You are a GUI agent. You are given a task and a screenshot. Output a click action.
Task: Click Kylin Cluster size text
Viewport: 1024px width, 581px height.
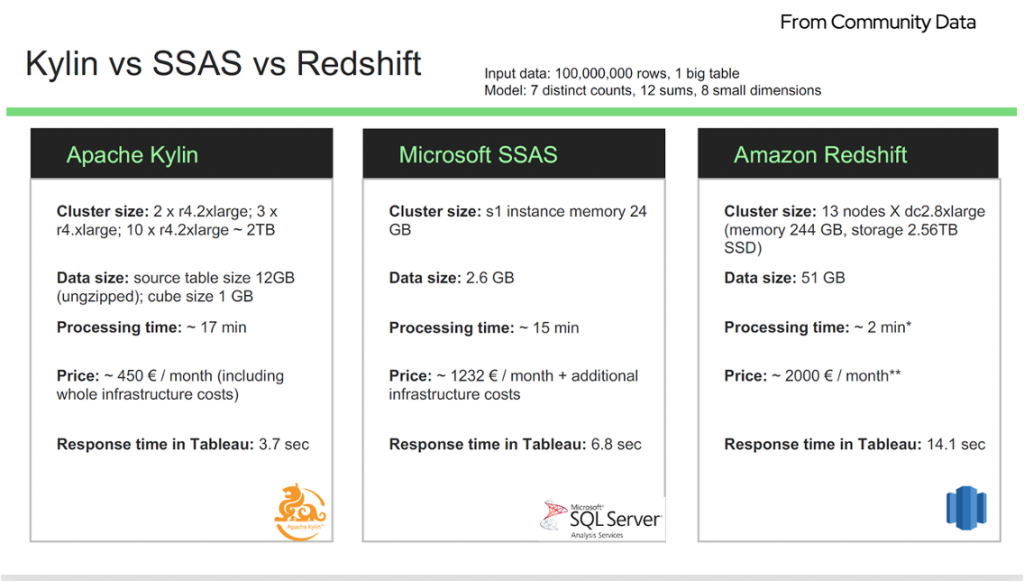167,221
